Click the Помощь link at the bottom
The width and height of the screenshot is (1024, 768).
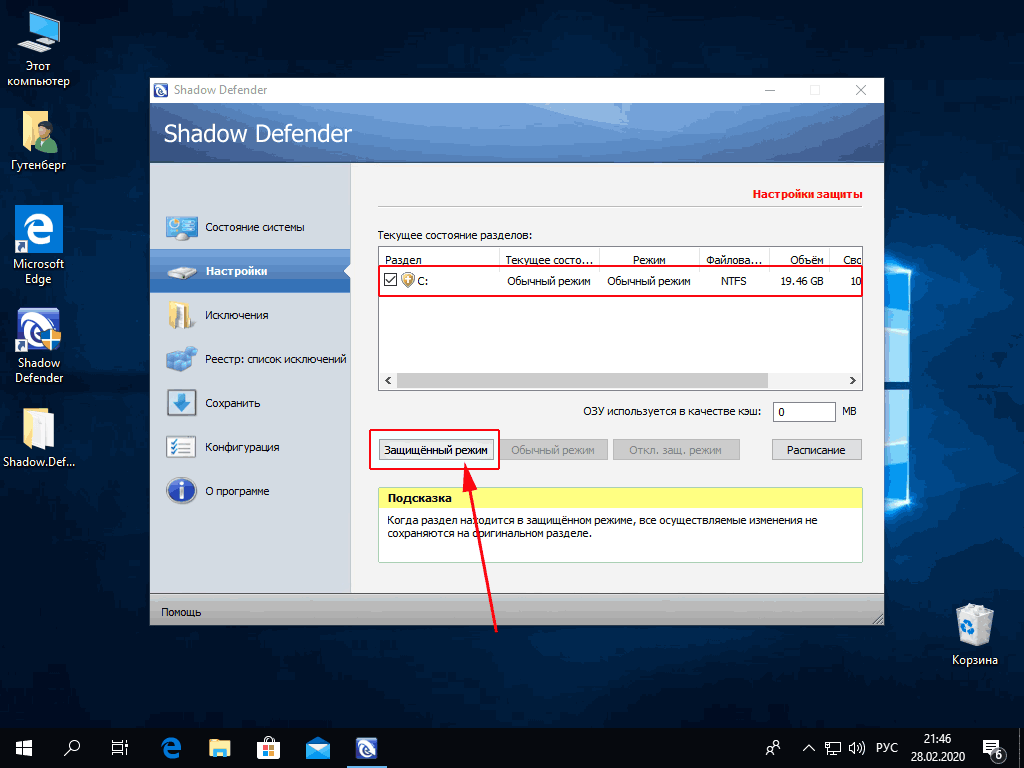181,612
